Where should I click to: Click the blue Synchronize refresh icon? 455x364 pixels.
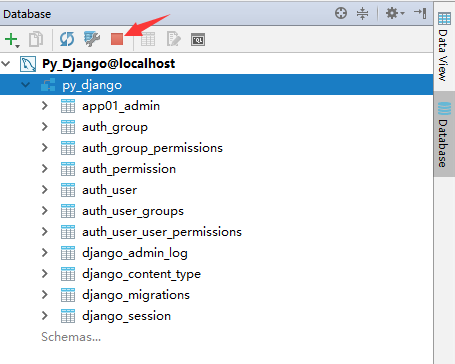pyautogui.click(x=67, y=39)
